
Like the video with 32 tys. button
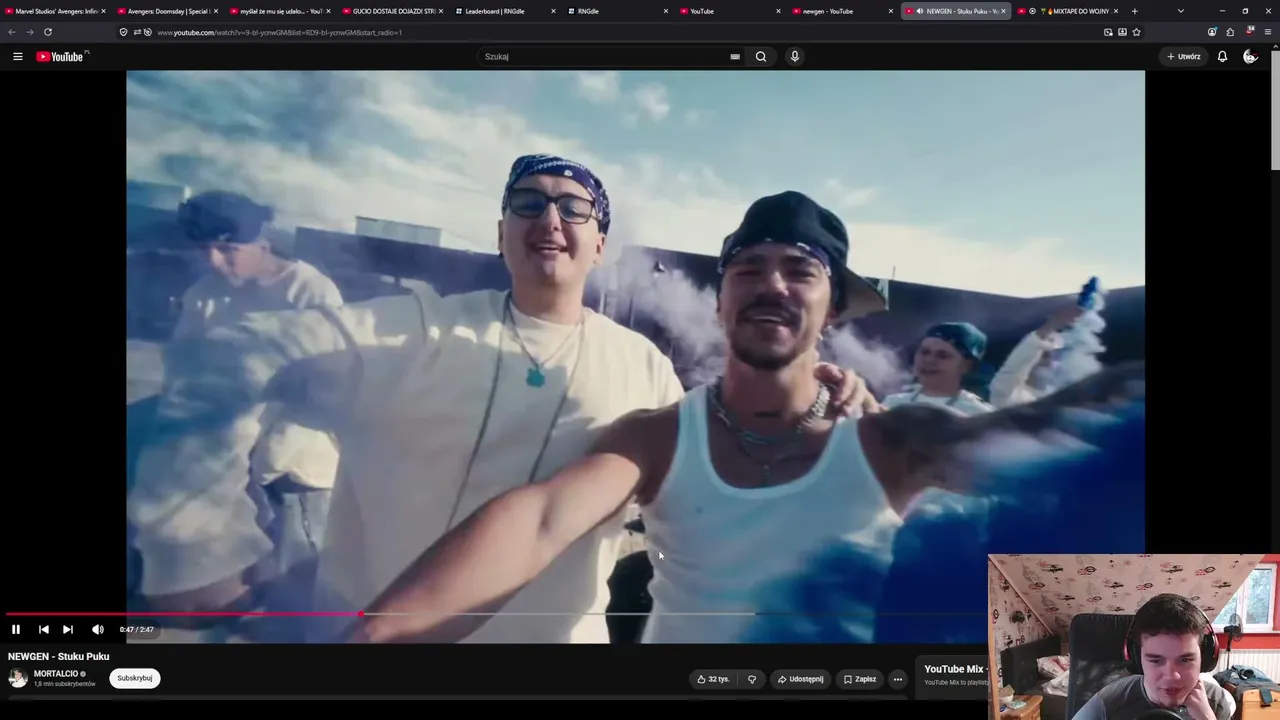tap(714, 679)
